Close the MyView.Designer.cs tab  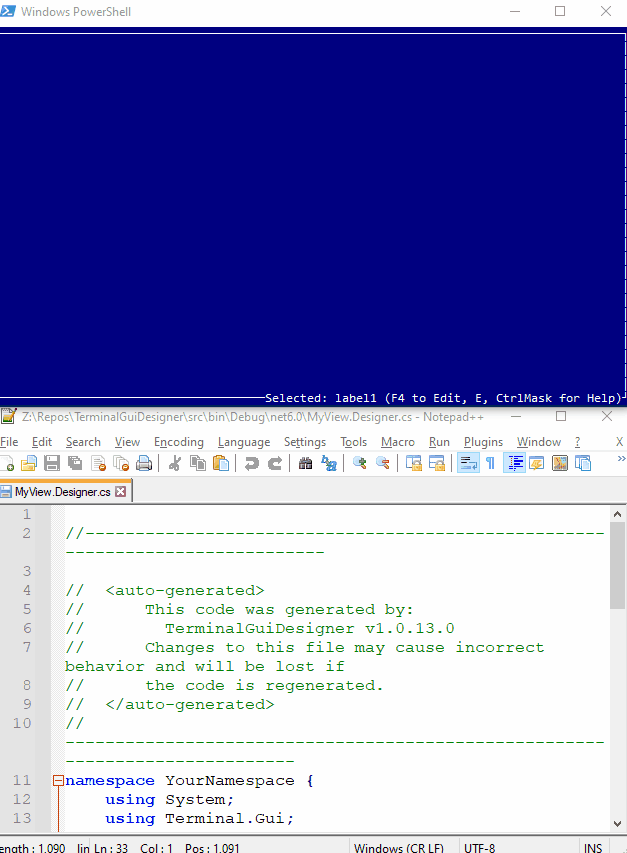(120, 492)
